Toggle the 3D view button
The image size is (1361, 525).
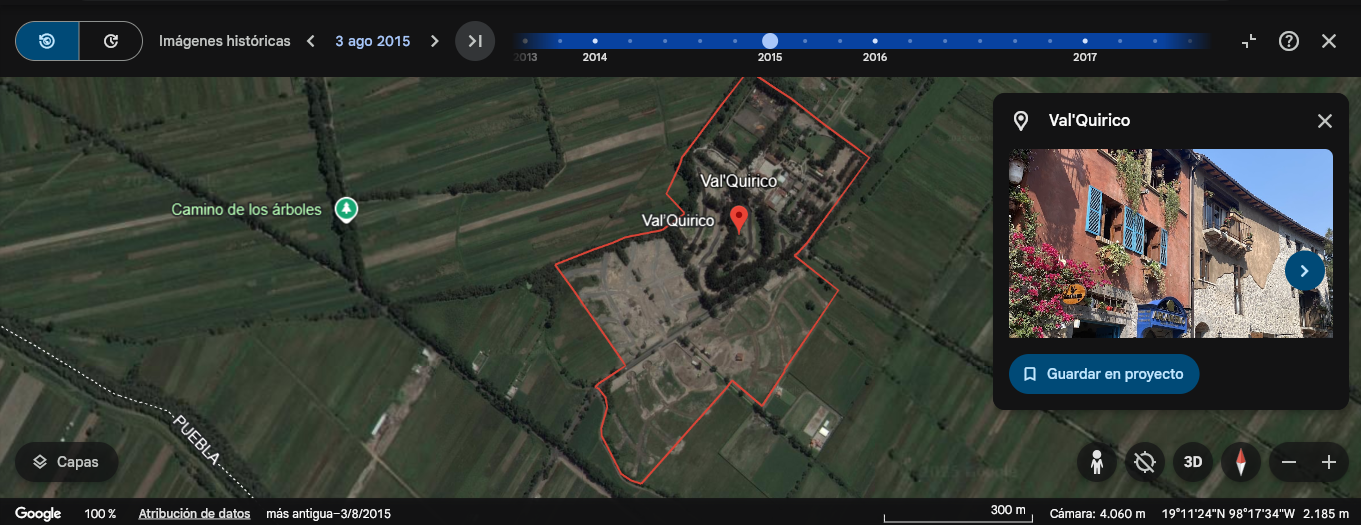click(x=1193, y=462)
